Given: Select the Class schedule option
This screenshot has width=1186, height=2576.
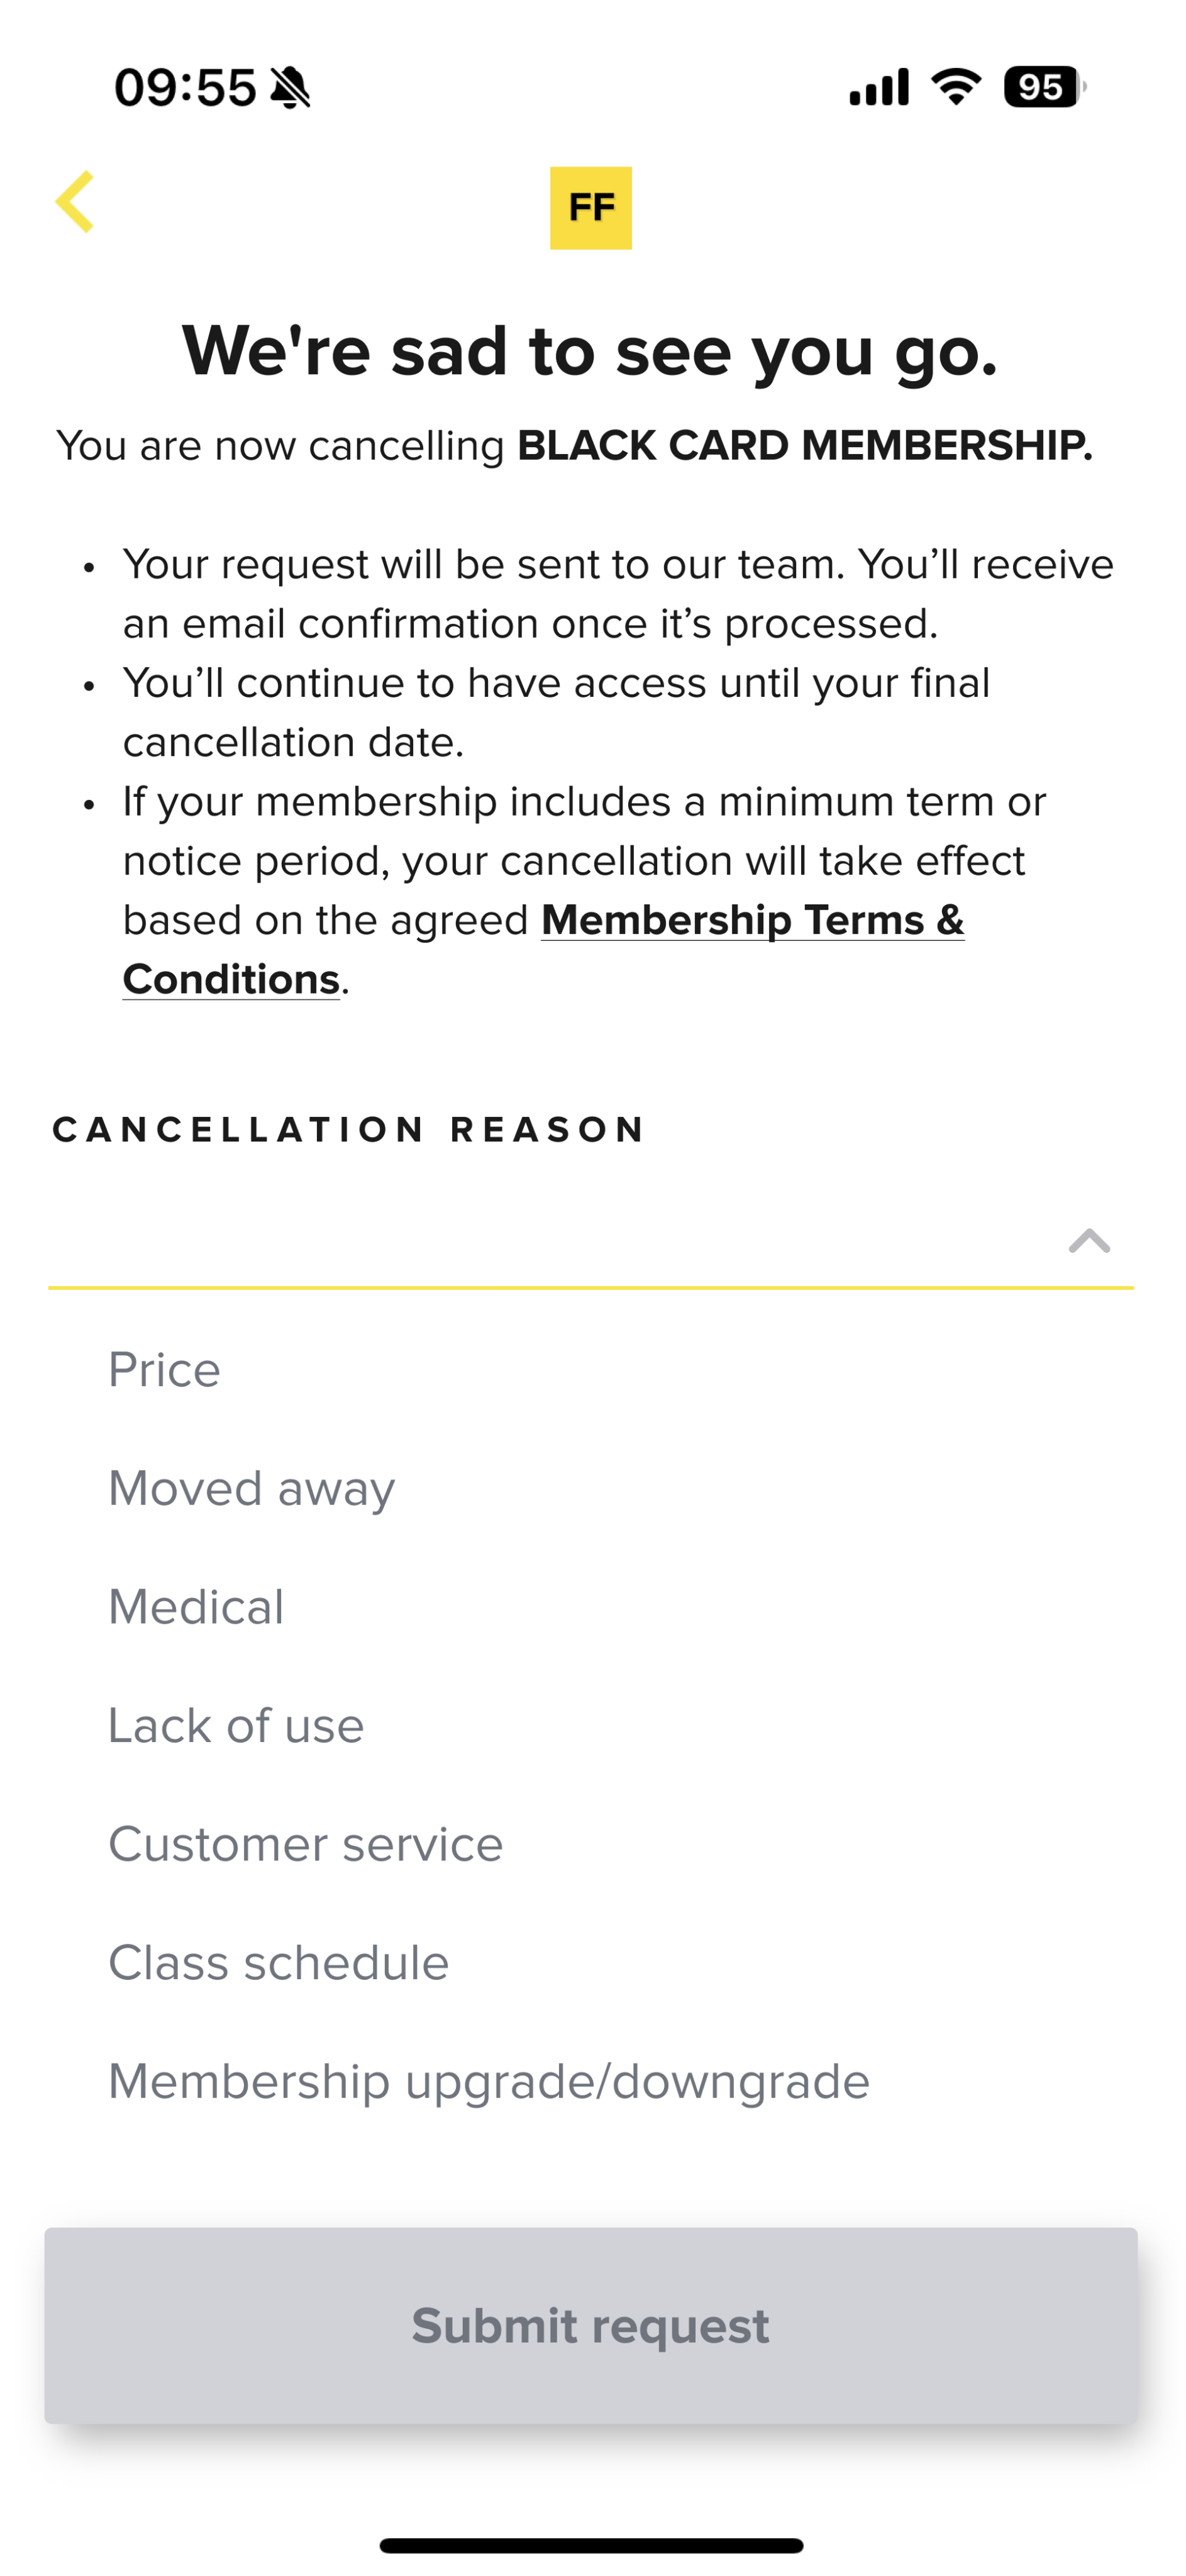Looking at the screenshot, I should [x=279, y=1962].
